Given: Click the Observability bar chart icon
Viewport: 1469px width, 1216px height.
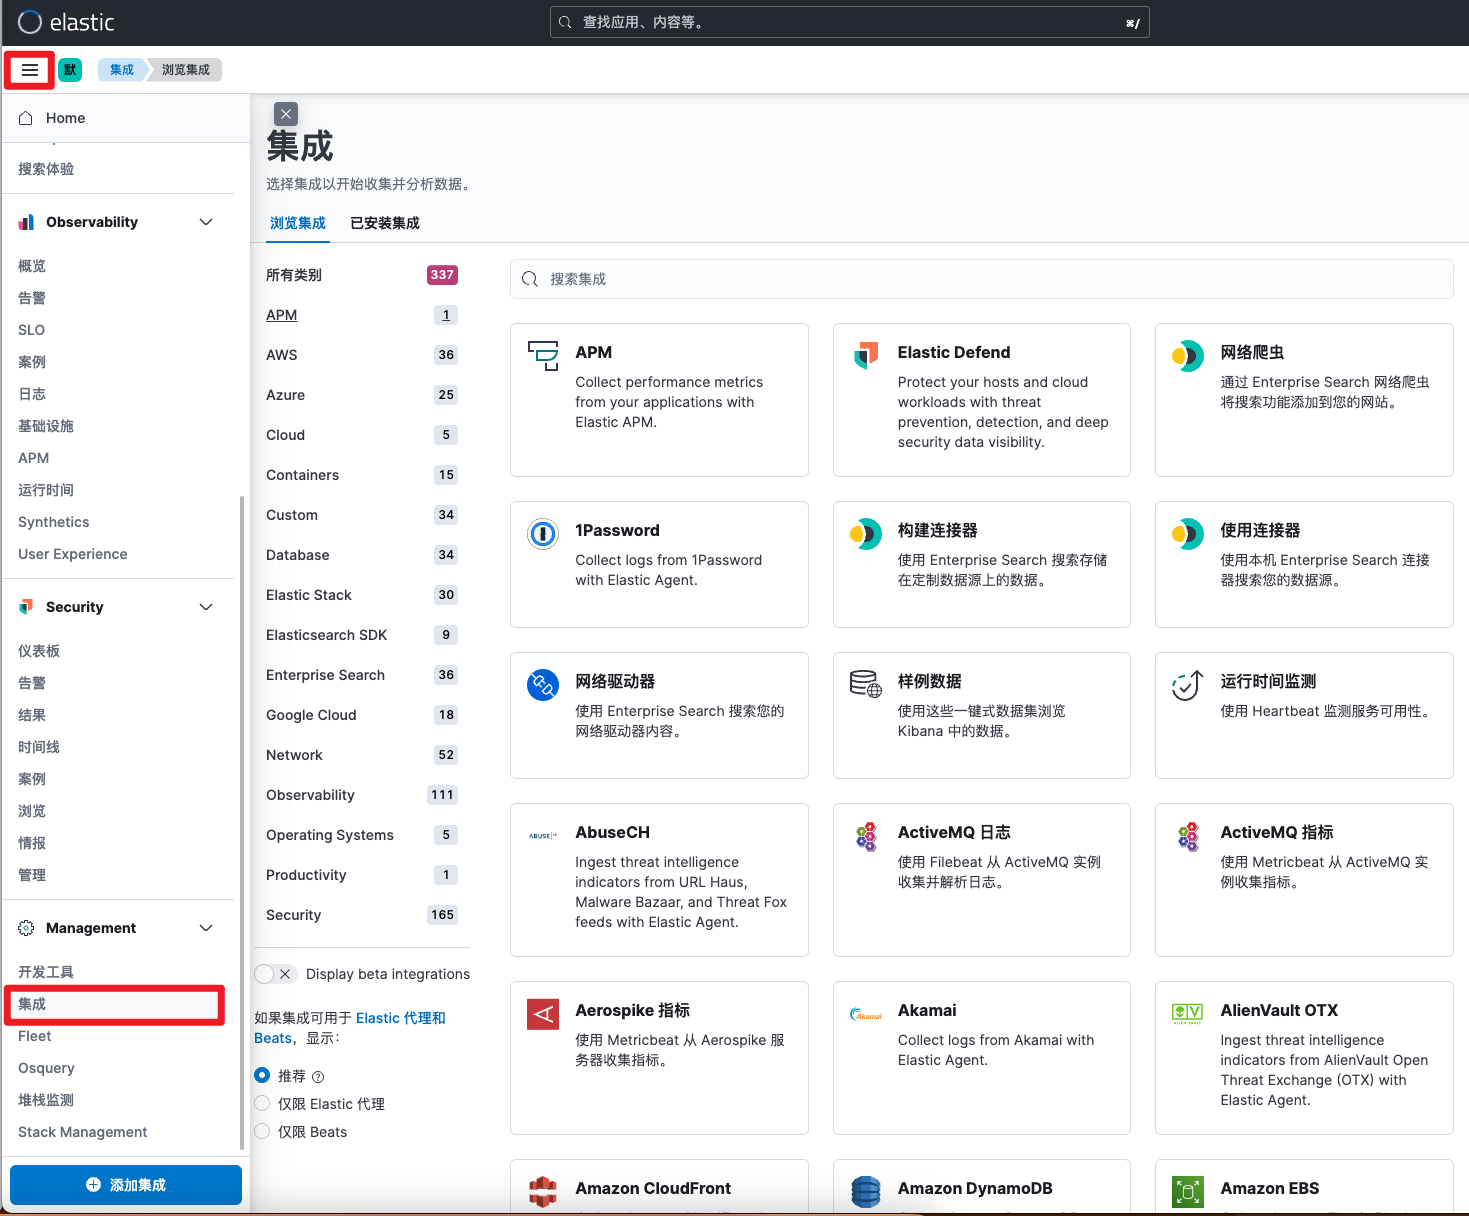Looking at the screenshot, I should click(x=26, y=222).
